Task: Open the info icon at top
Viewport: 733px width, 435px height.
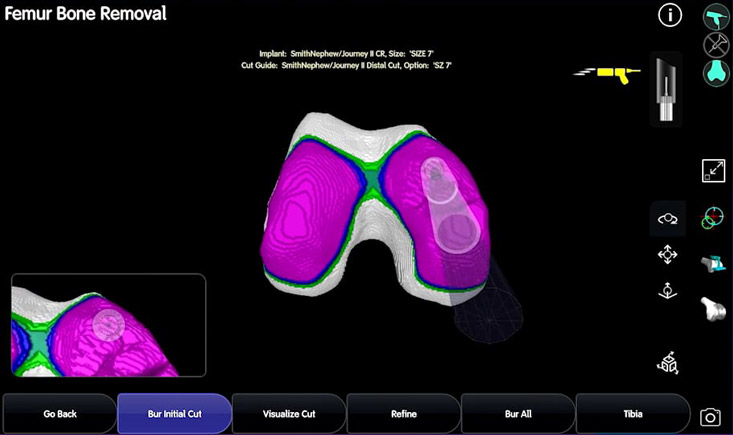Action: (670, 15)
